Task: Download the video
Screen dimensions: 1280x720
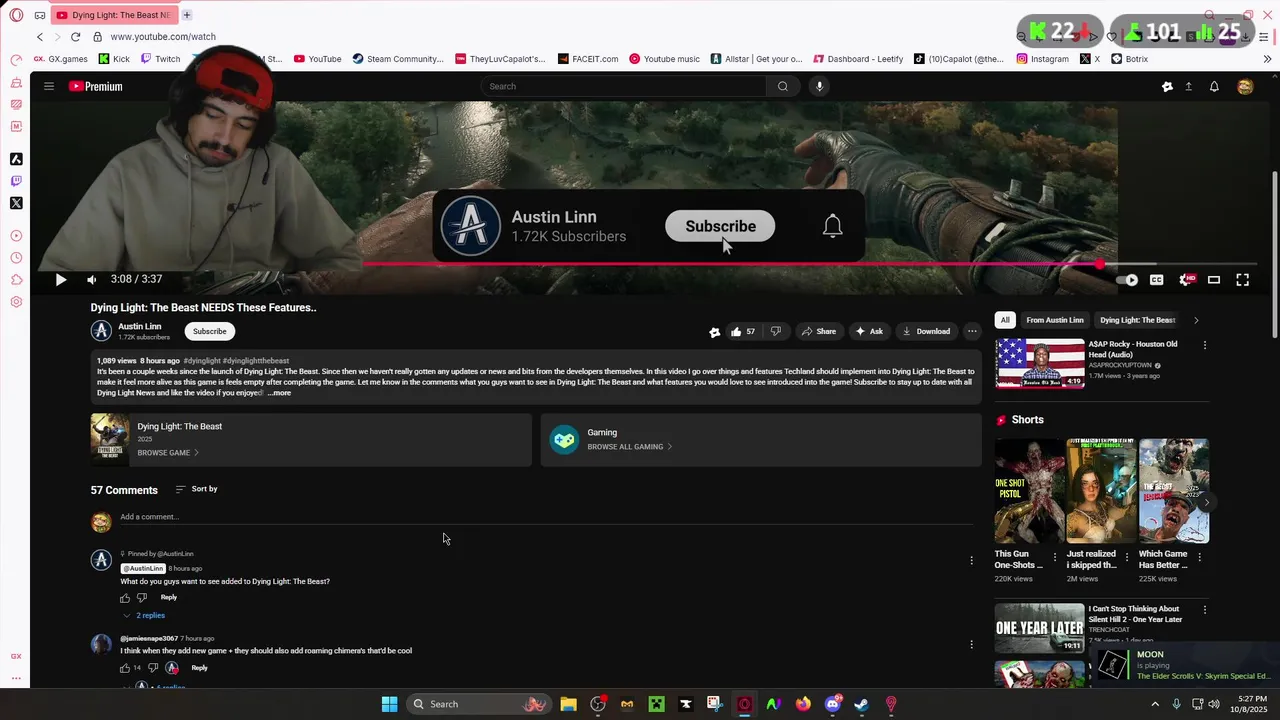Action: point(926,331)
